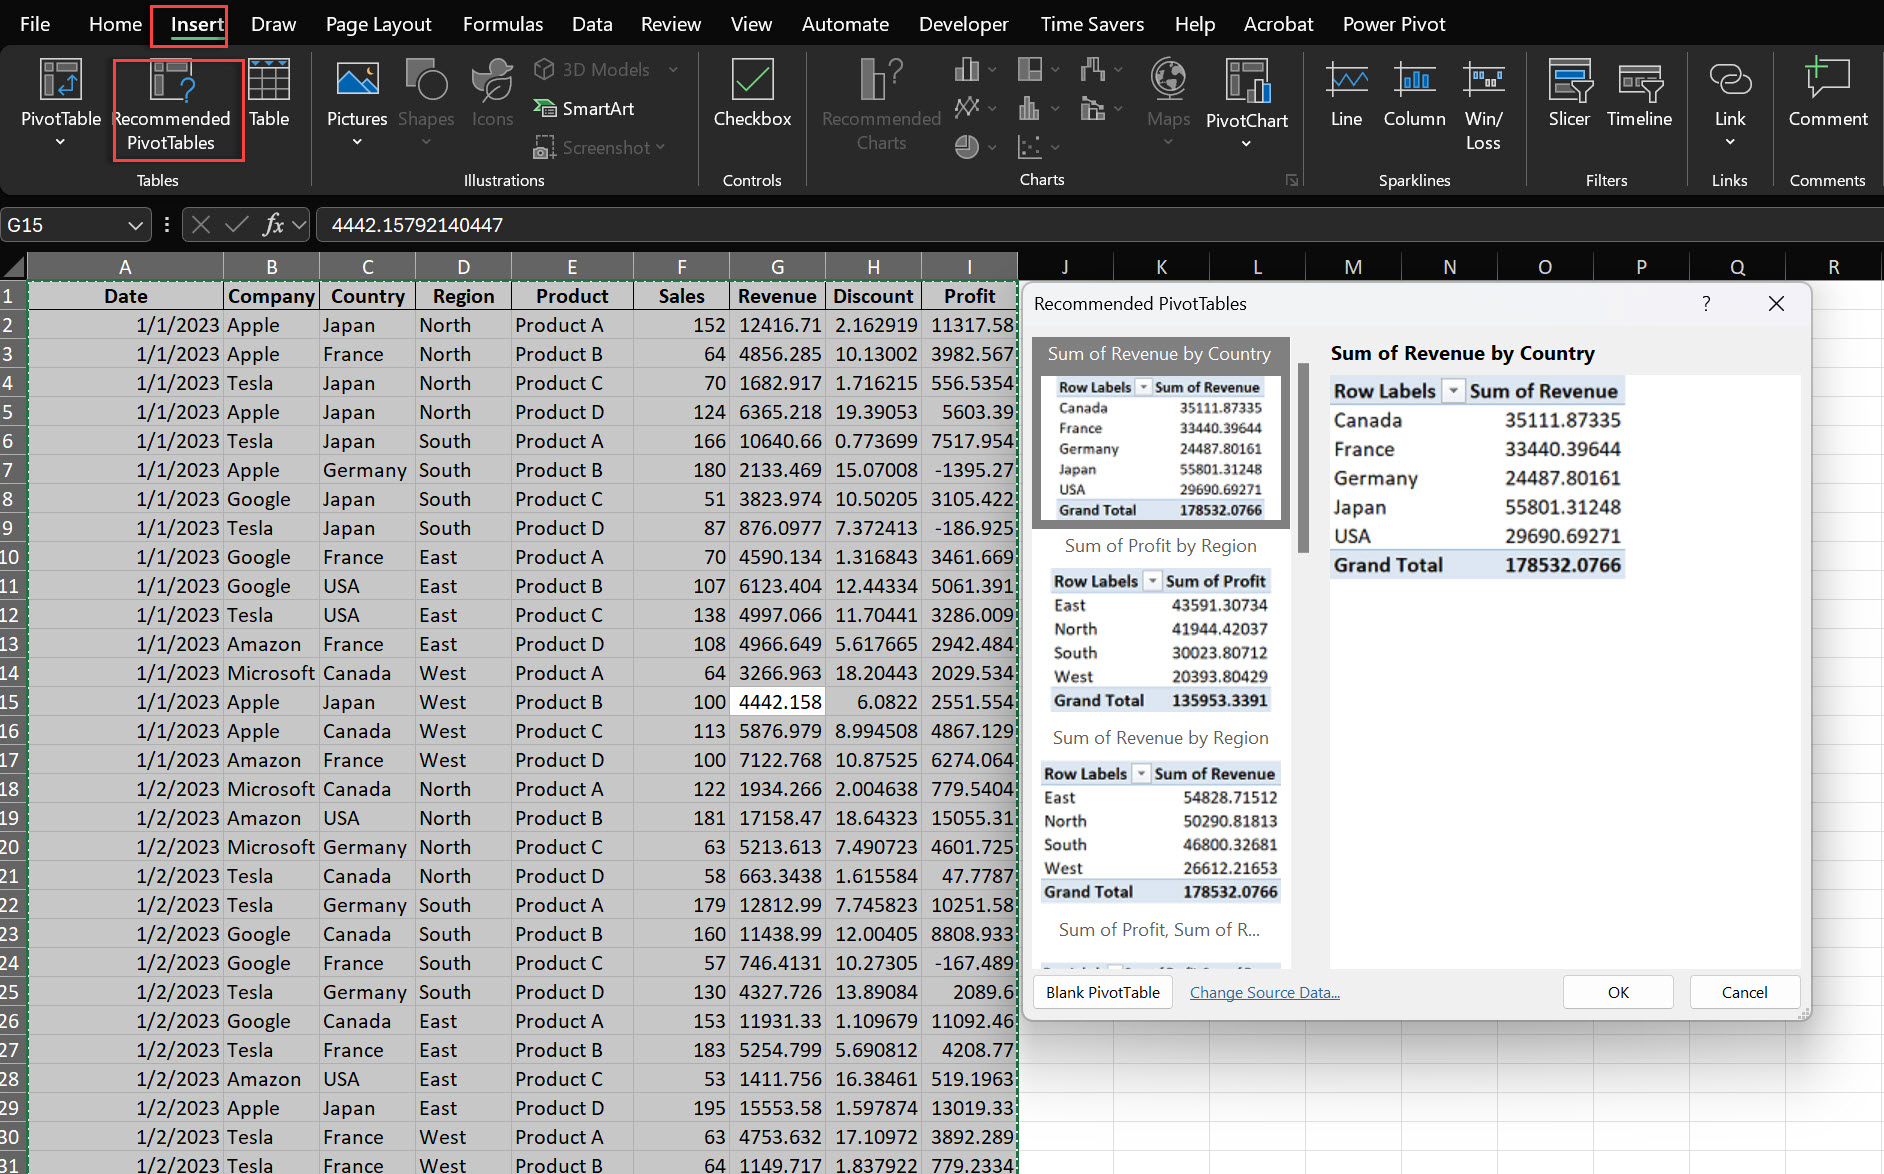Click the Icons button in Illustrations
Viewport: 1884px width, 1174px height.
click(492, 93)
